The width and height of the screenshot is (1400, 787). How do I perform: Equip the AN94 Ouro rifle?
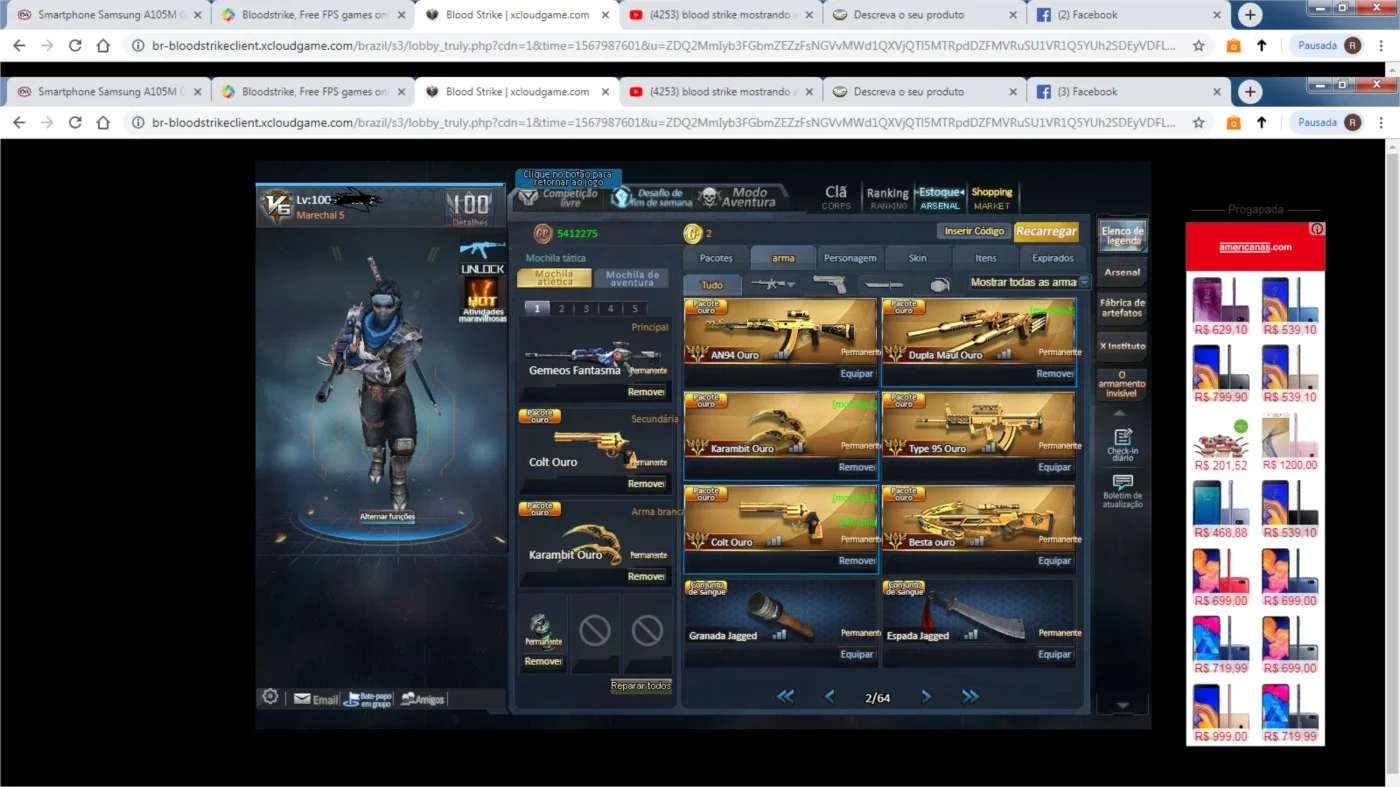[x=857, y=374]
